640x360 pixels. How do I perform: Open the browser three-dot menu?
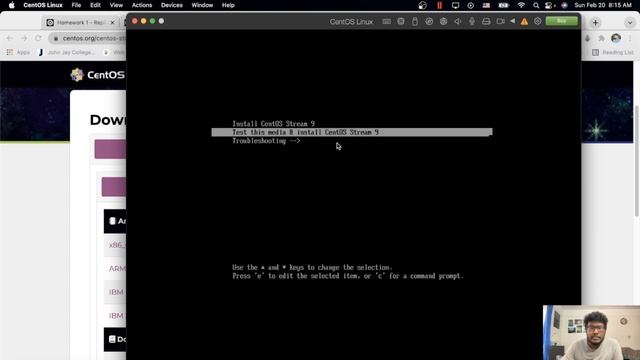tap(630, 38)
